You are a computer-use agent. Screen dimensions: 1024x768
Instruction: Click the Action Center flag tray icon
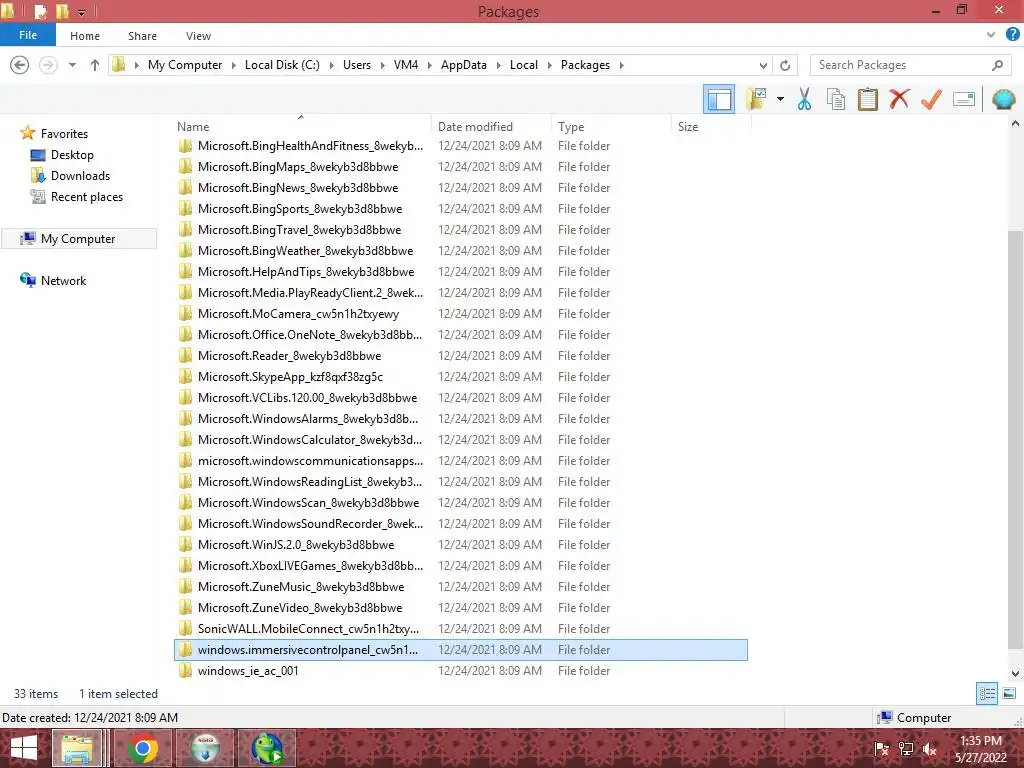coord(882,749)
